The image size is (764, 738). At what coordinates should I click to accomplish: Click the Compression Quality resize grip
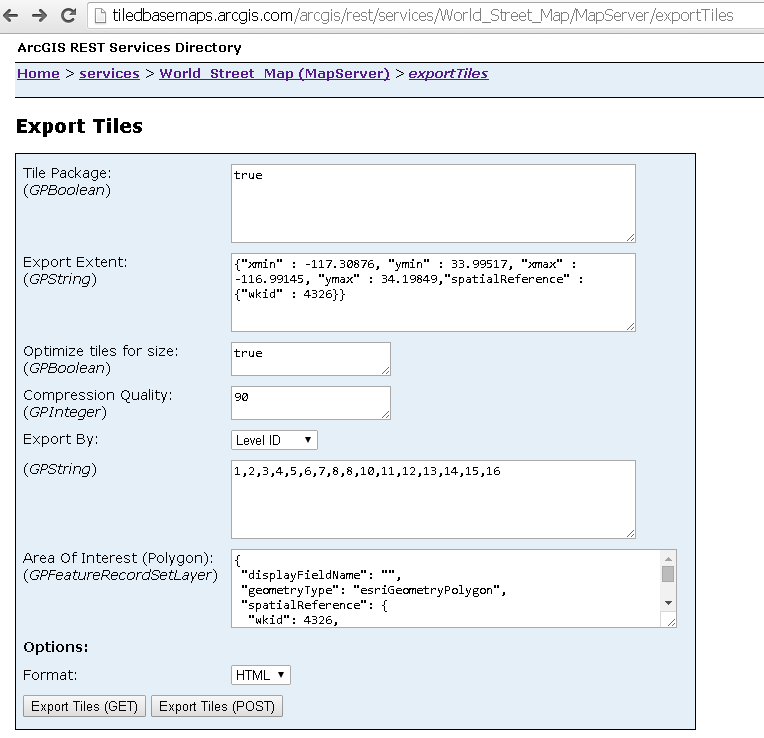click(385, 415)
